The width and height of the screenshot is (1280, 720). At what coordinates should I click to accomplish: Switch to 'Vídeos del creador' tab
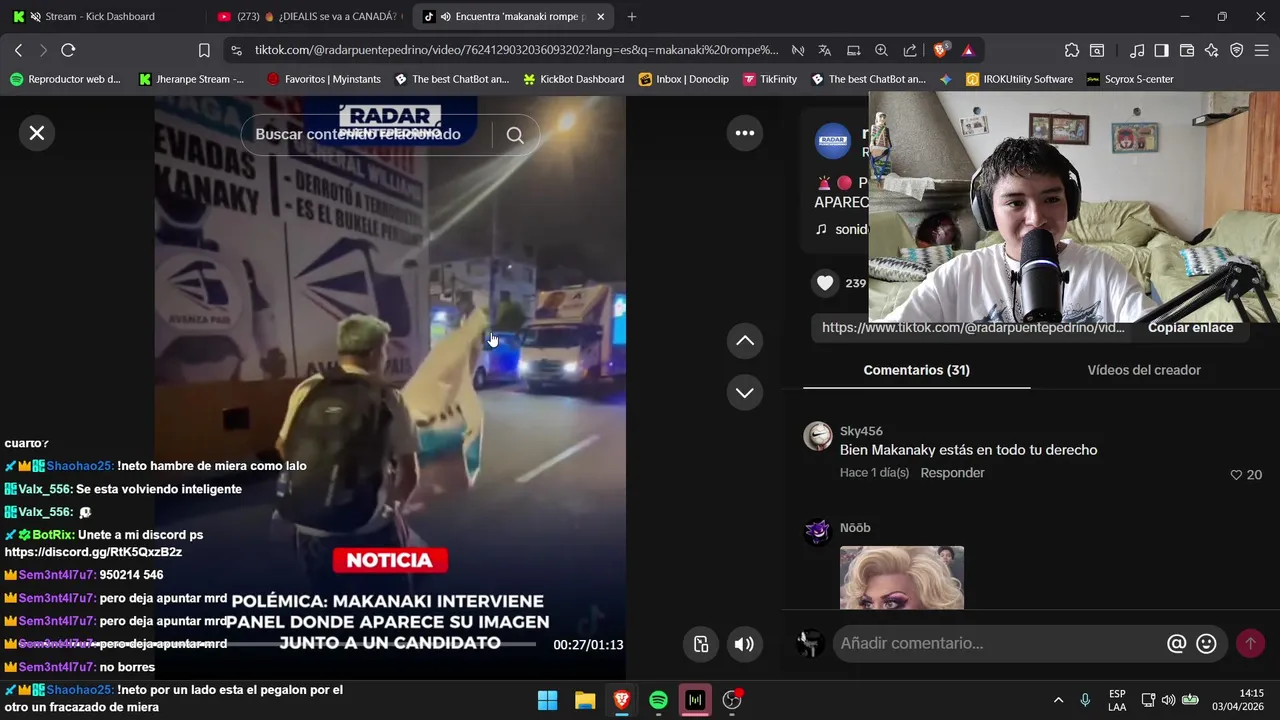(1144, 370)
